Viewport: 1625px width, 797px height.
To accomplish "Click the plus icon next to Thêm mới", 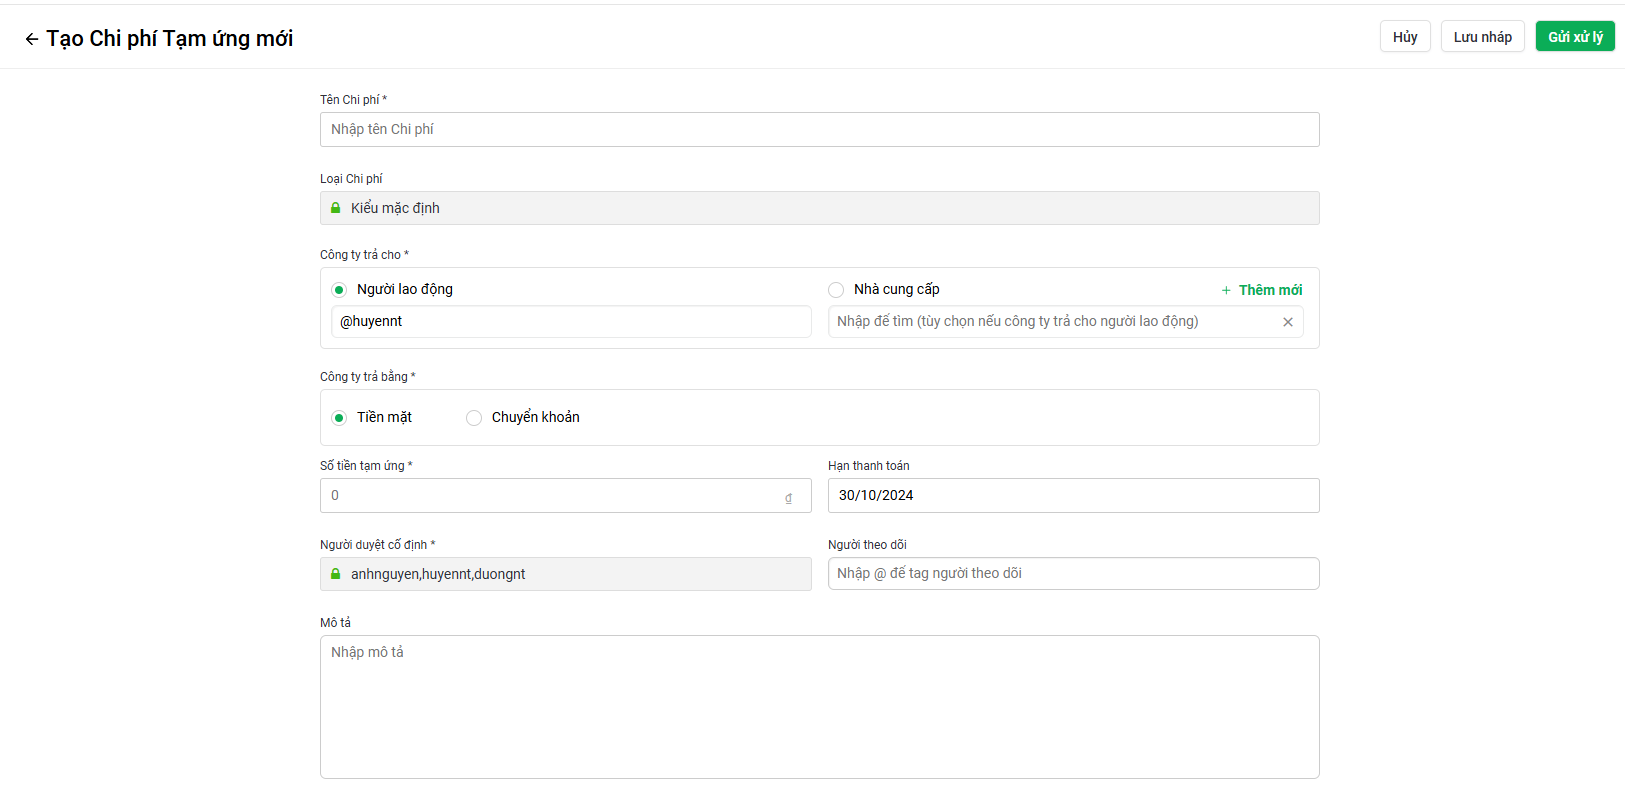I will 1226,290.
